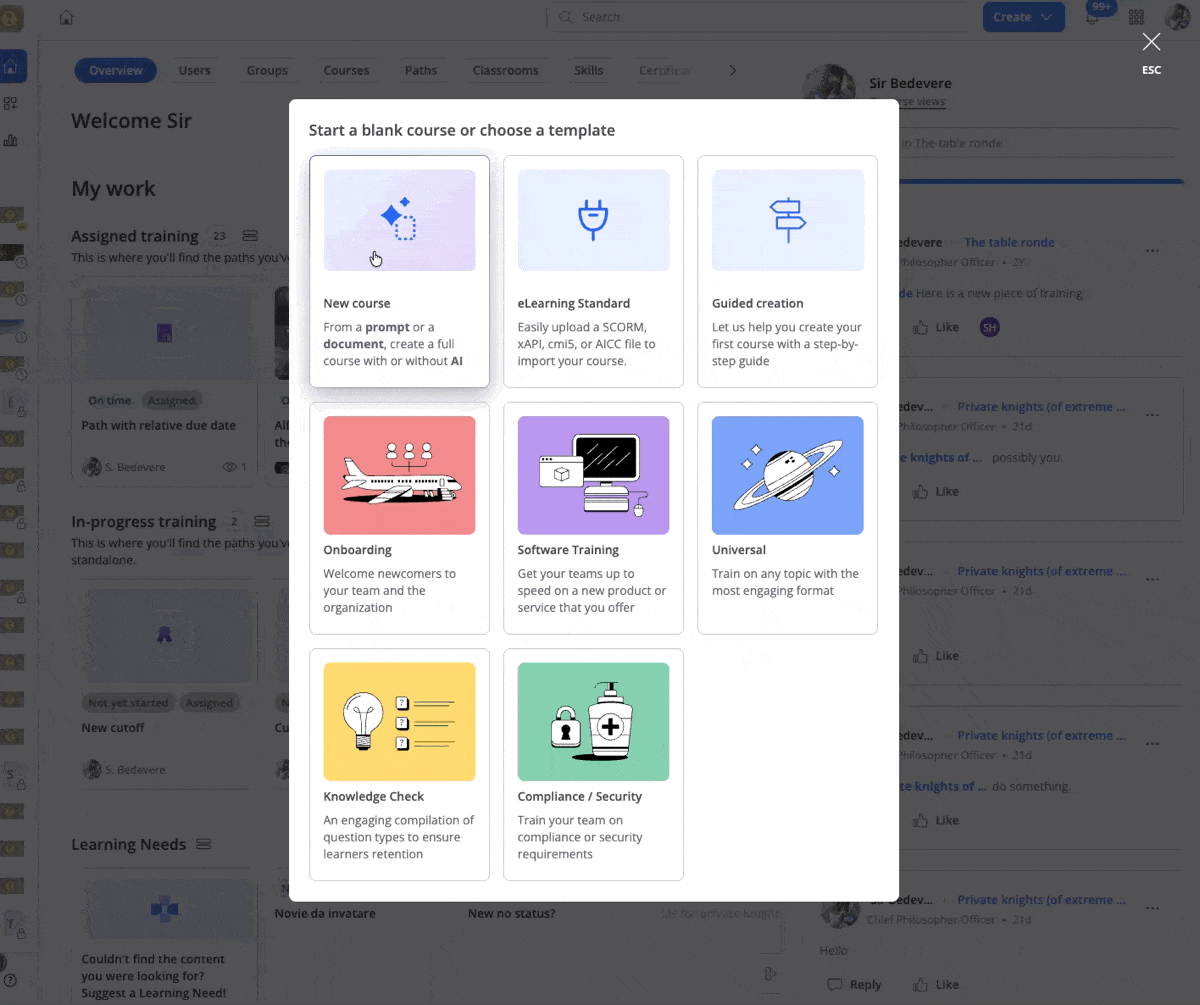Switch to the Courses tab
The width and height of the screenshot is (1200, 1005).
point(346,70)
